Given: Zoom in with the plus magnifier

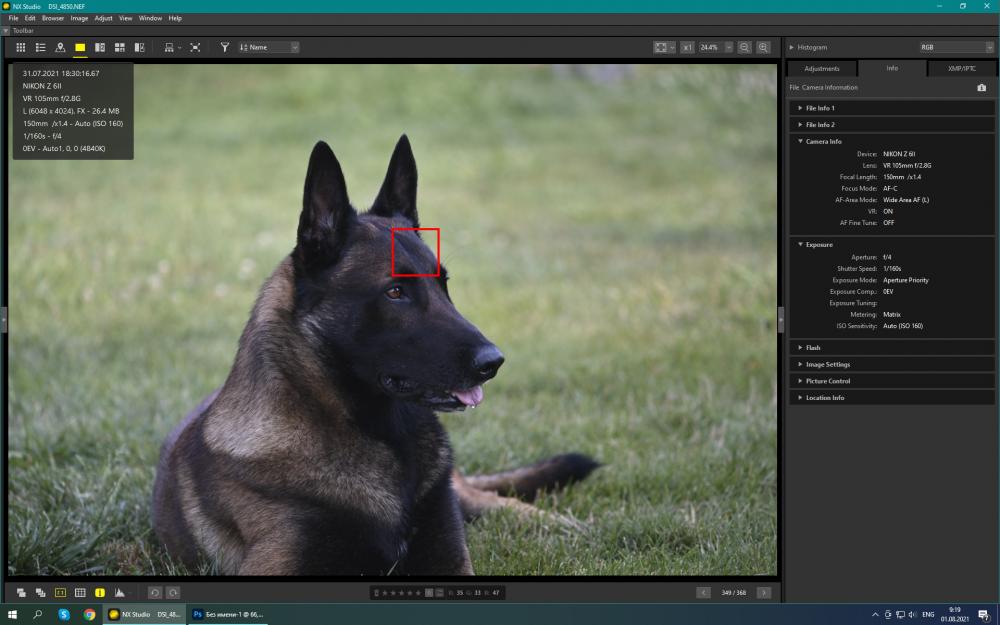Looking at the screenshot, I should click(763, 47).
